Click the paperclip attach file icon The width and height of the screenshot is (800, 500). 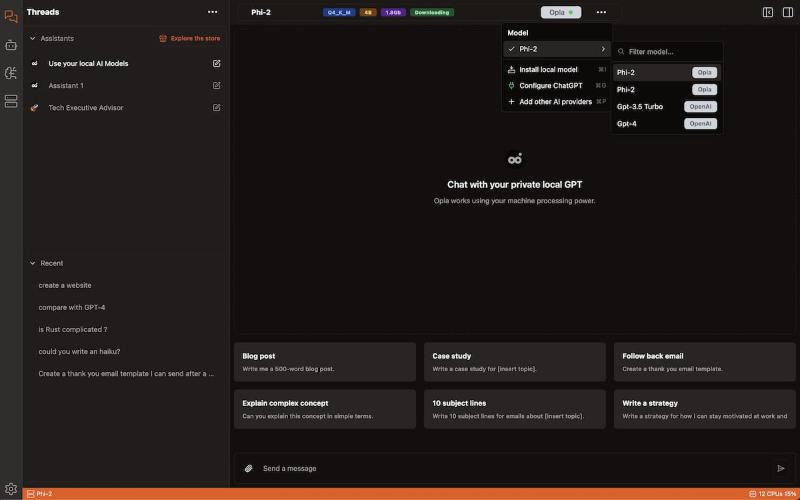click(x=249, y=468)
